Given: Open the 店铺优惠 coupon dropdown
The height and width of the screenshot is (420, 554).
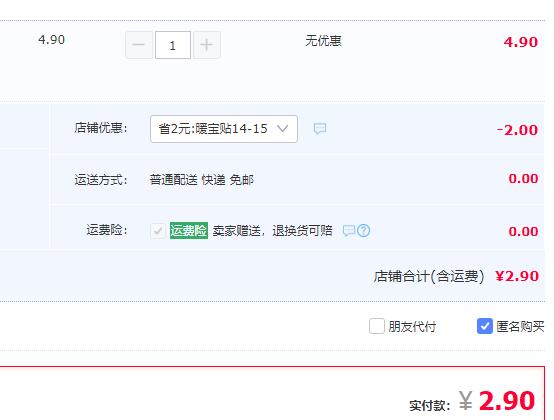Looking at the screenshot, I should [224, 129].
